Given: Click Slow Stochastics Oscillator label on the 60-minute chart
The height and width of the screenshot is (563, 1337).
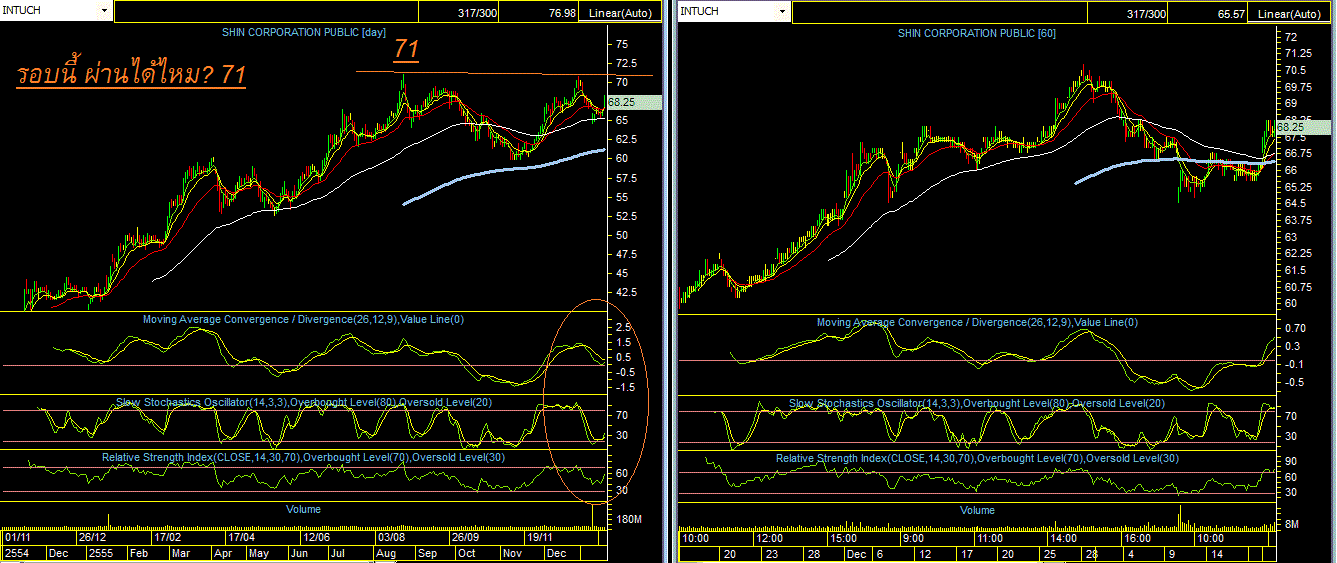Looking at the screenshot, I should click(977, 403).
